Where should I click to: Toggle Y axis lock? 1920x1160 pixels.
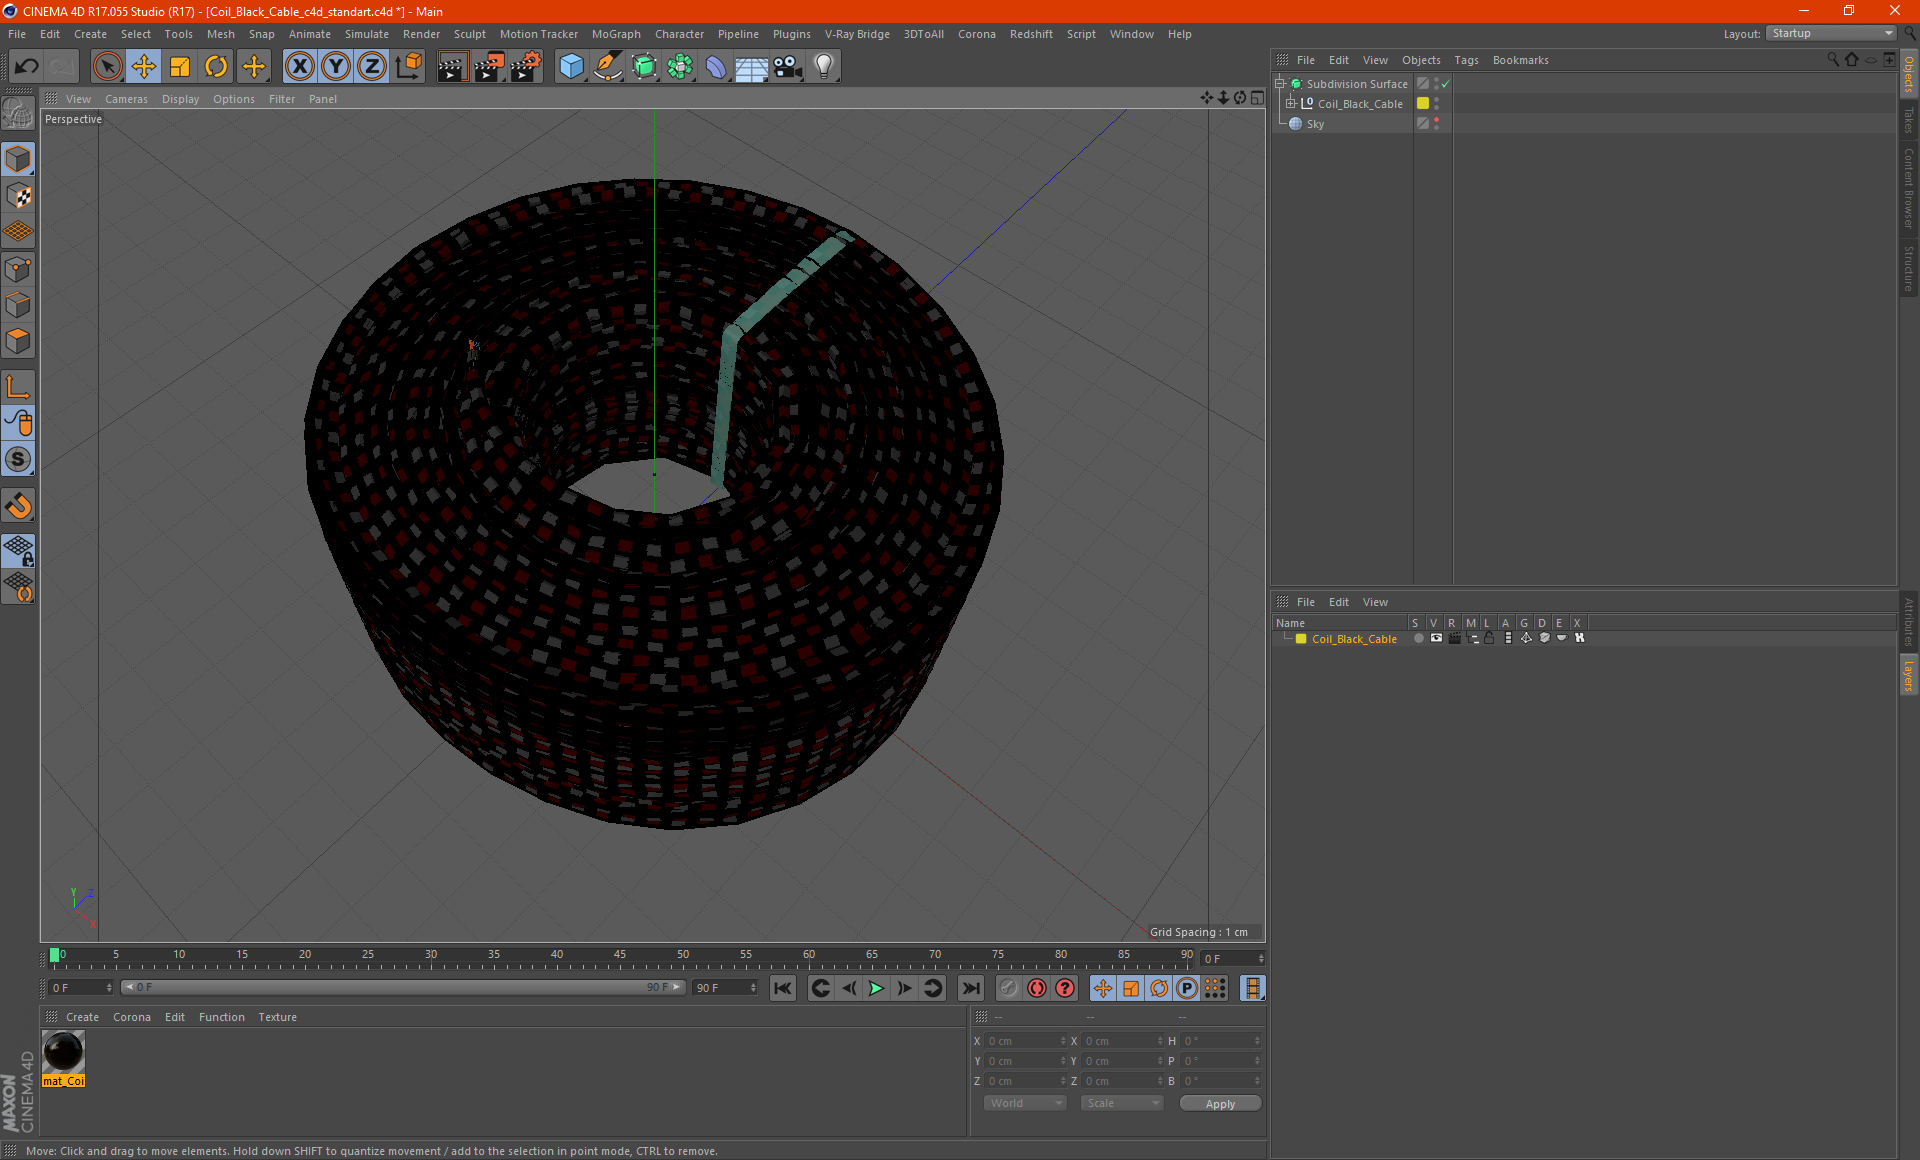336,67
